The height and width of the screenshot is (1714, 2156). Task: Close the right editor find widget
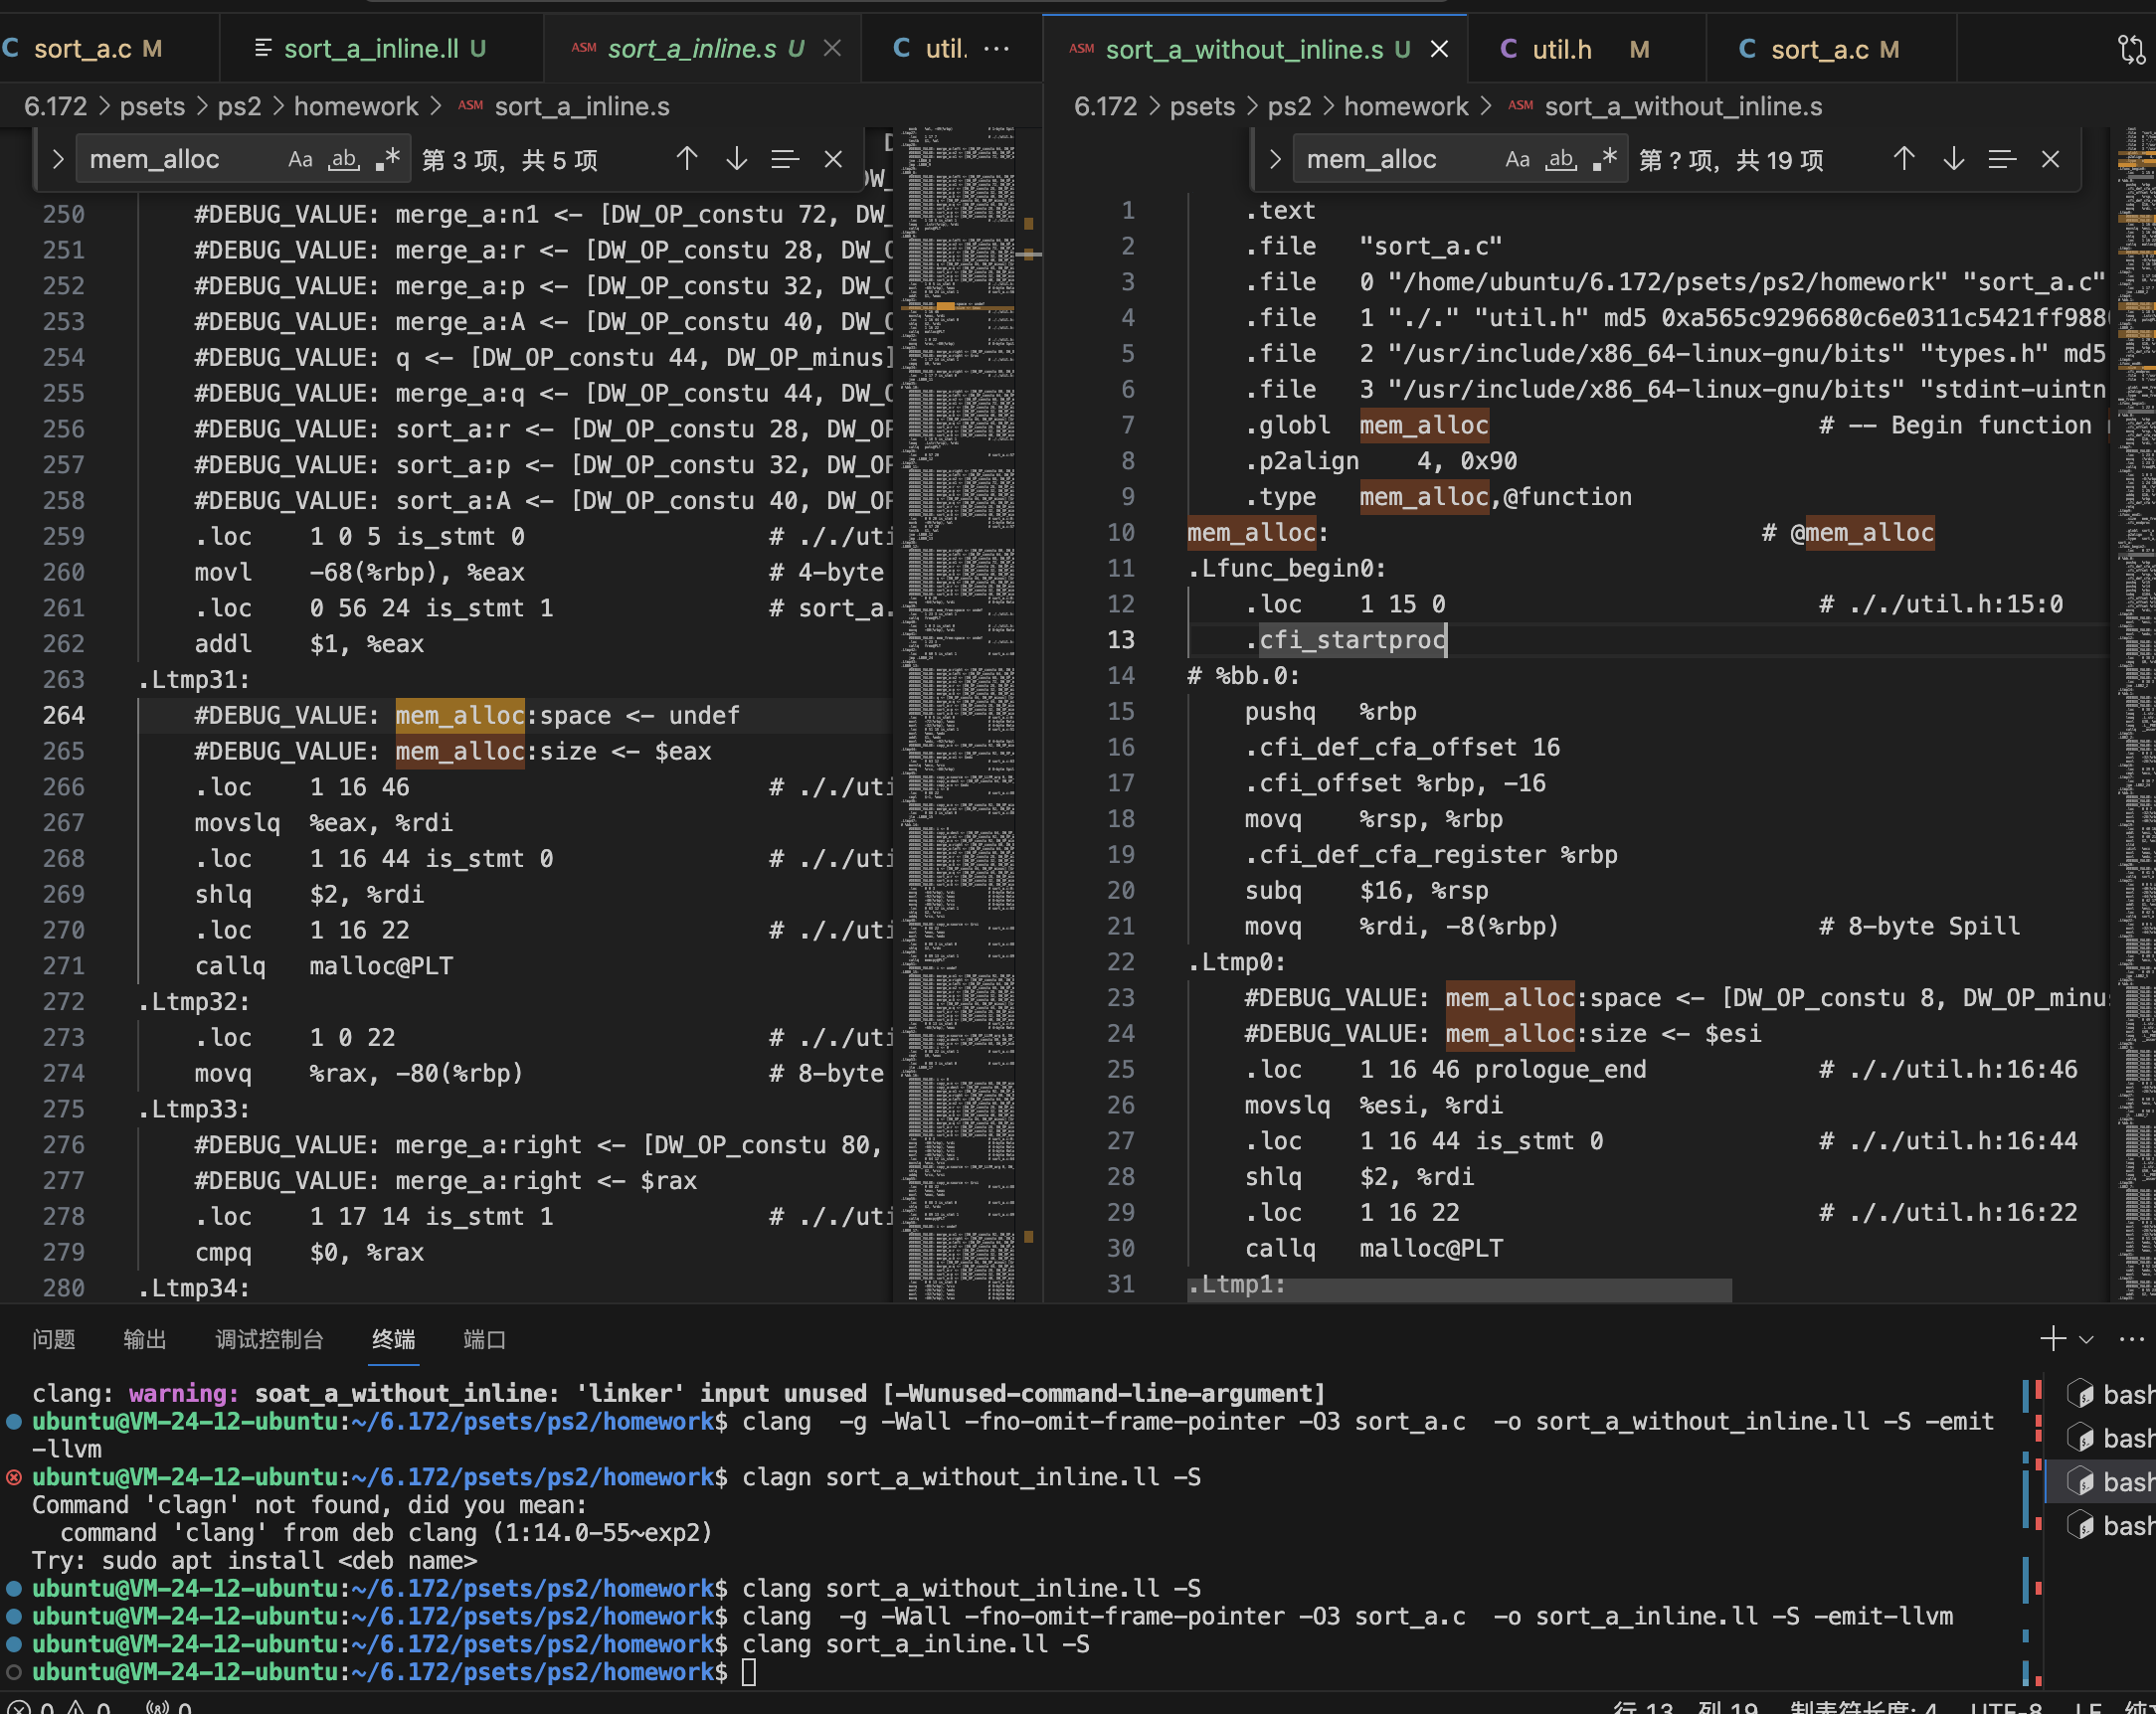2050,159
